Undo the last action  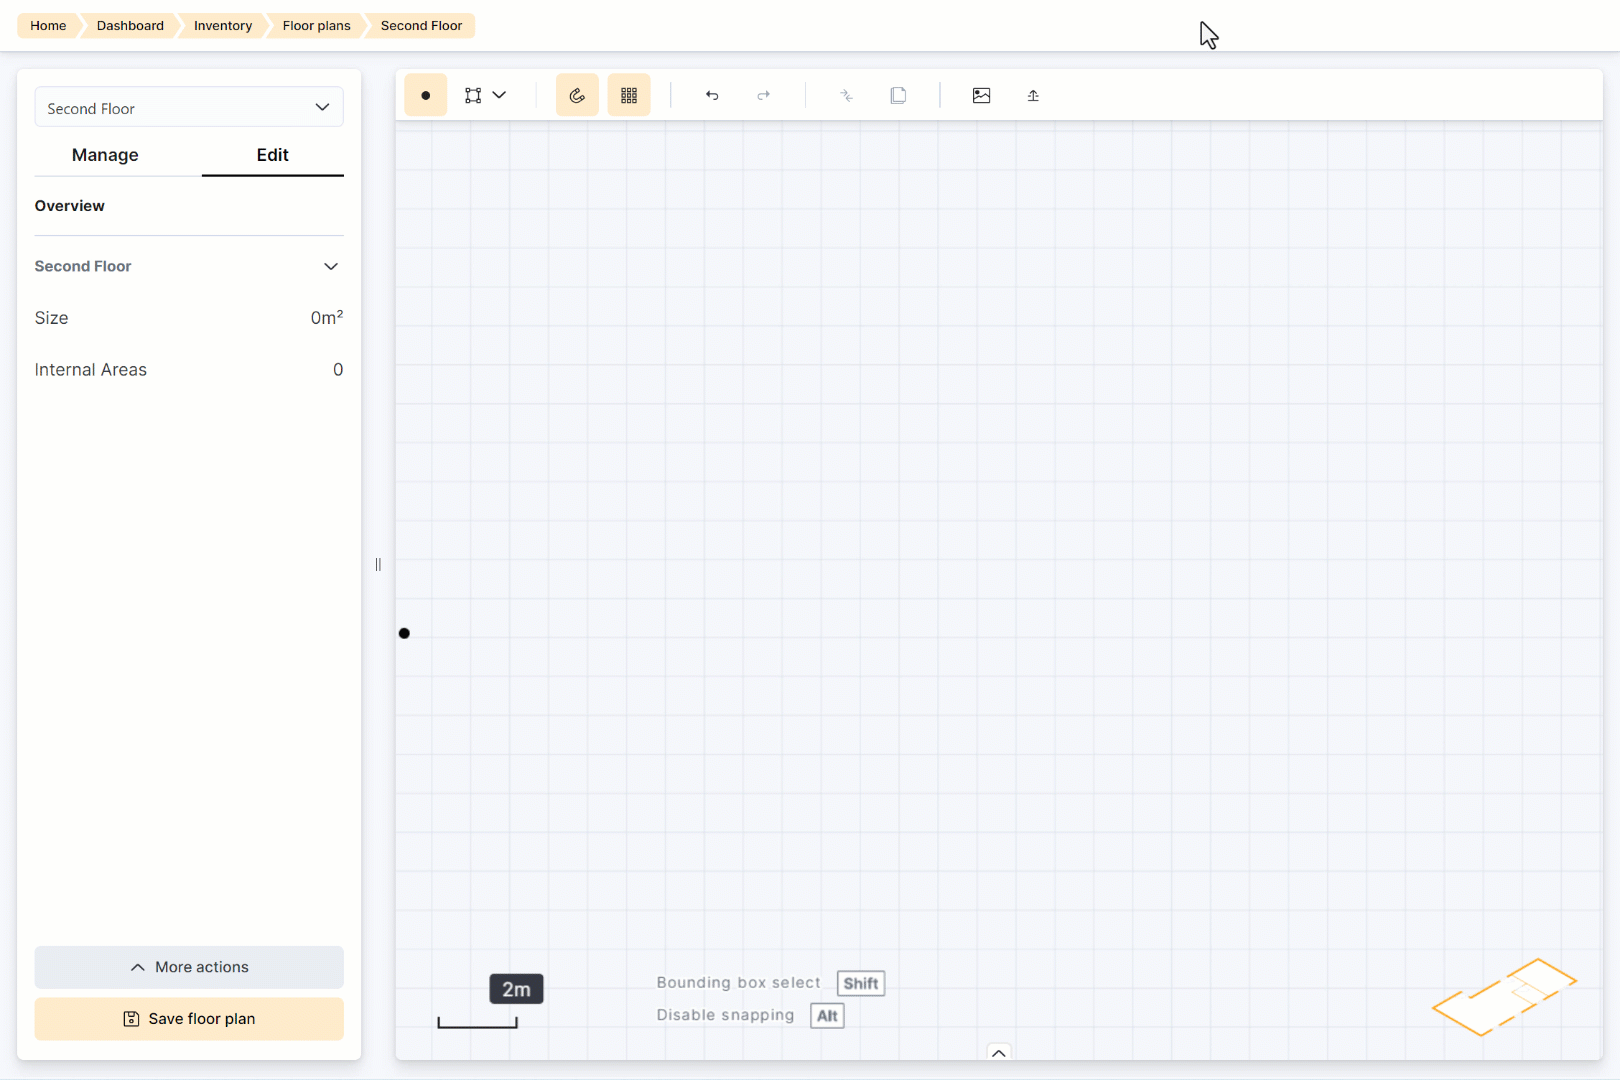point(712,95)
